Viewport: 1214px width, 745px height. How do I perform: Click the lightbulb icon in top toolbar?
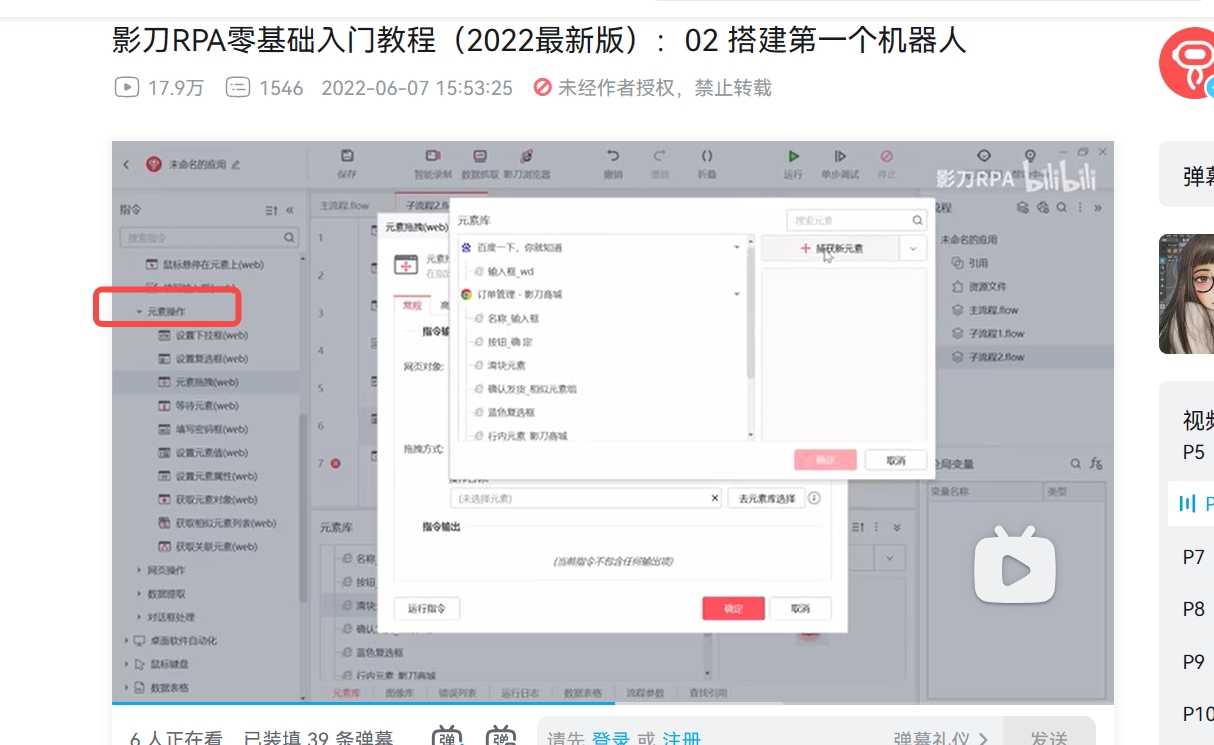click(1030, 157)
